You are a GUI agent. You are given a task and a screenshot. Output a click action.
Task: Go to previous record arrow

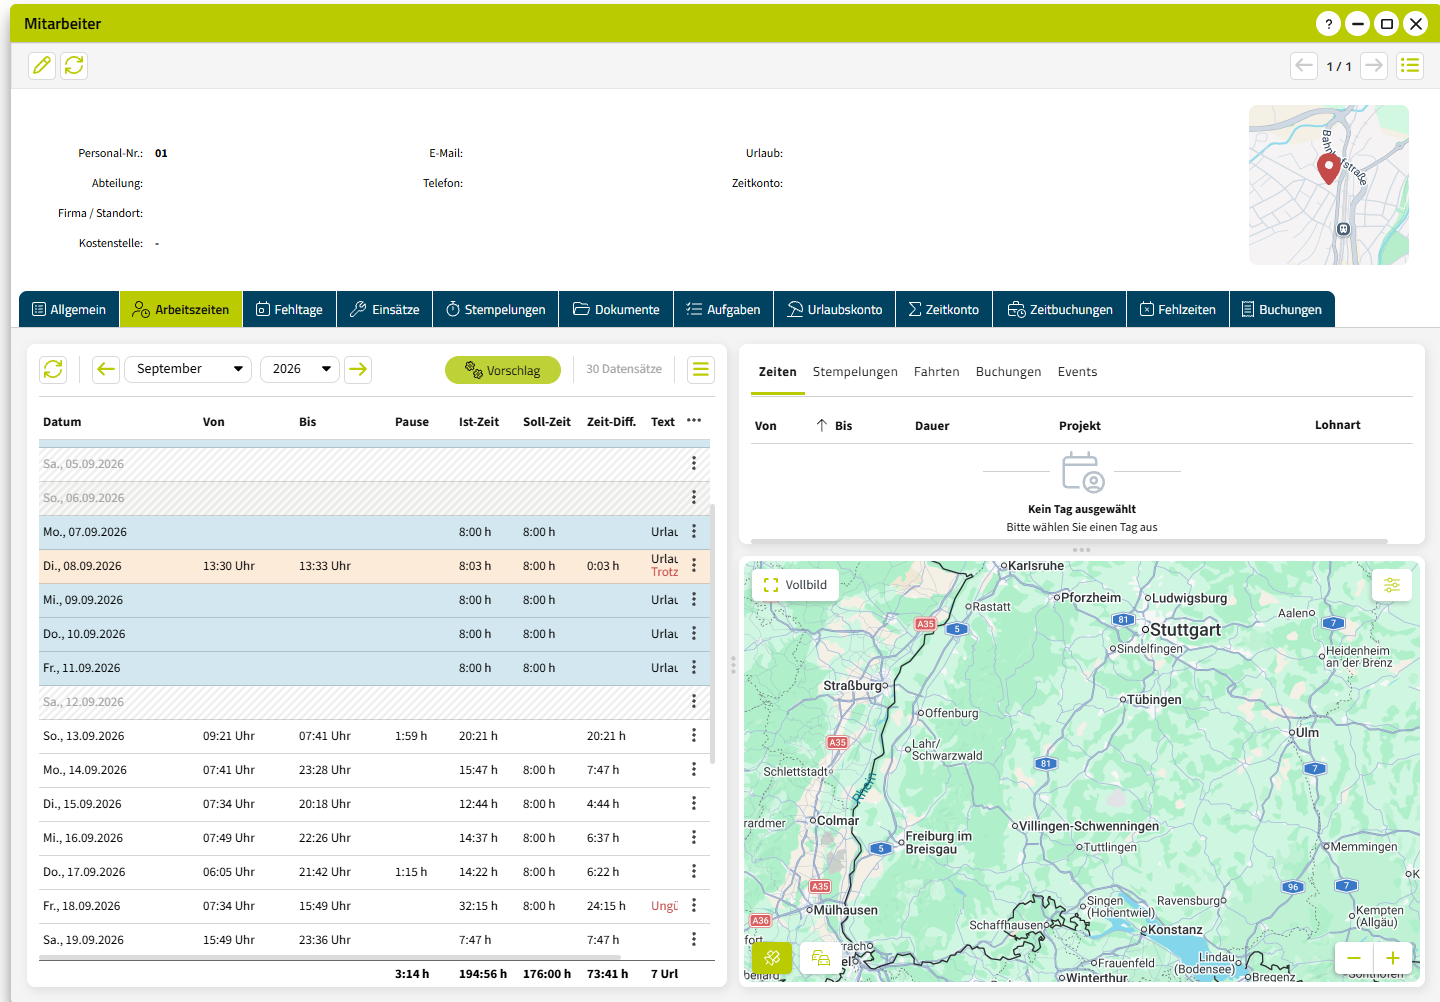(1304, 66)
